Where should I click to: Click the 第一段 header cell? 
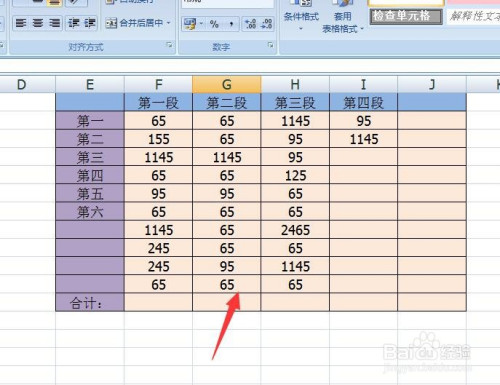point(158,102)
